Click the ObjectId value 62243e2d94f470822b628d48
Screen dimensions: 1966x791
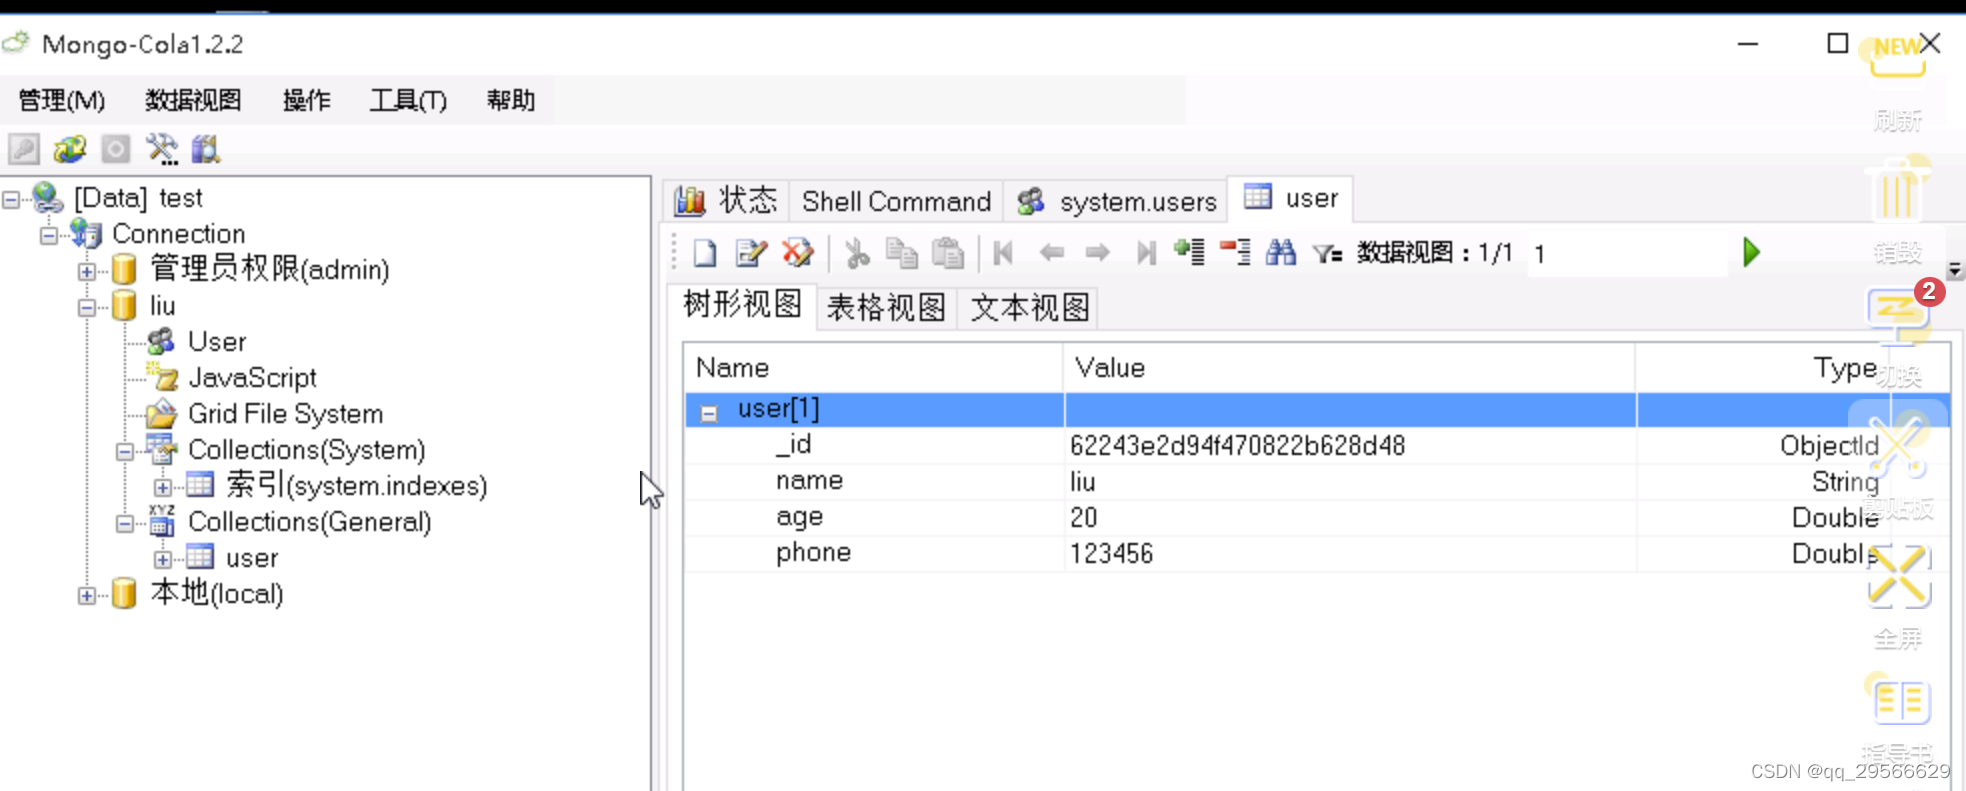point(1237,446)
